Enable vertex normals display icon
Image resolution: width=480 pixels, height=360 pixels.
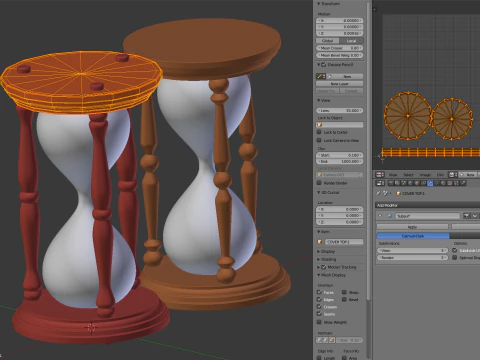319,340
